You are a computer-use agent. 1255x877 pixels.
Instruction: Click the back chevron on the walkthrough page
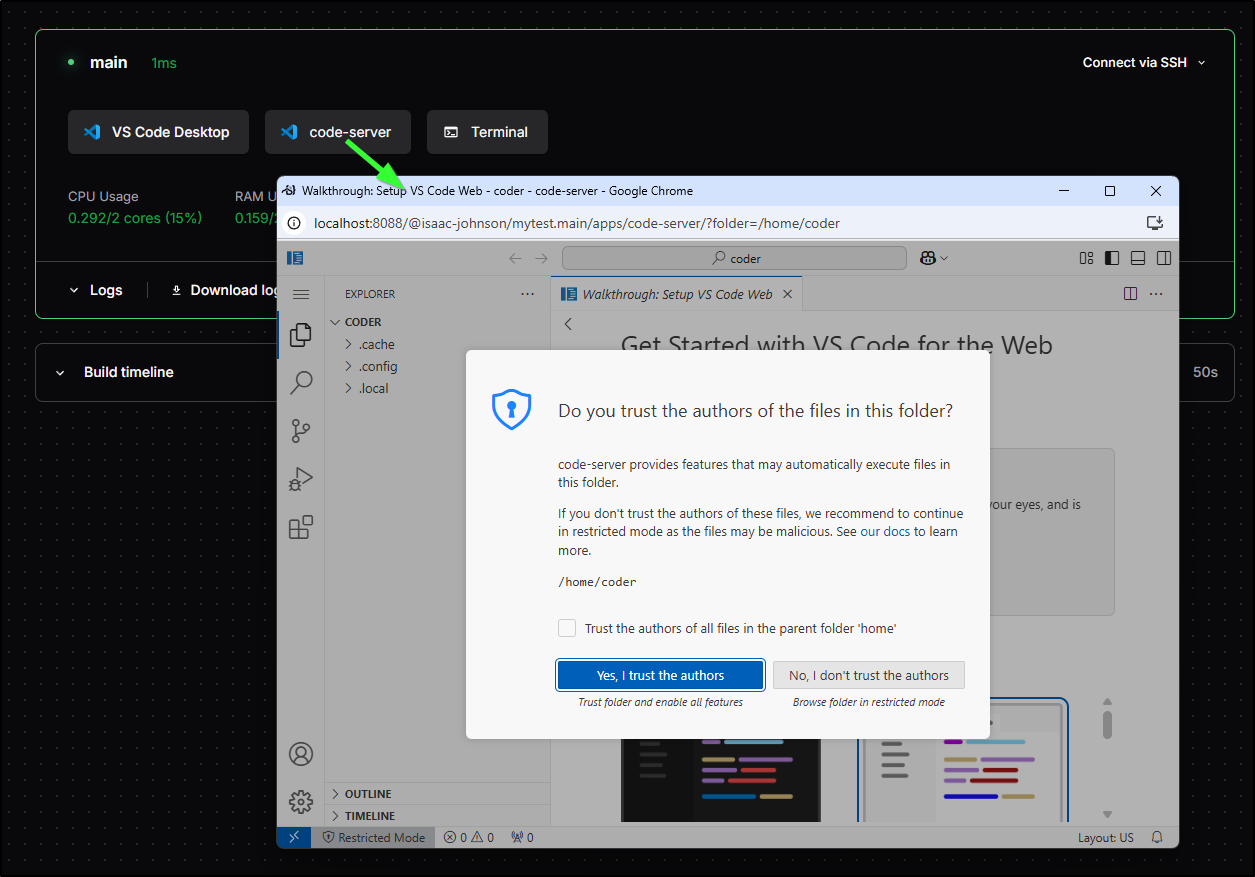click(568, 324)
